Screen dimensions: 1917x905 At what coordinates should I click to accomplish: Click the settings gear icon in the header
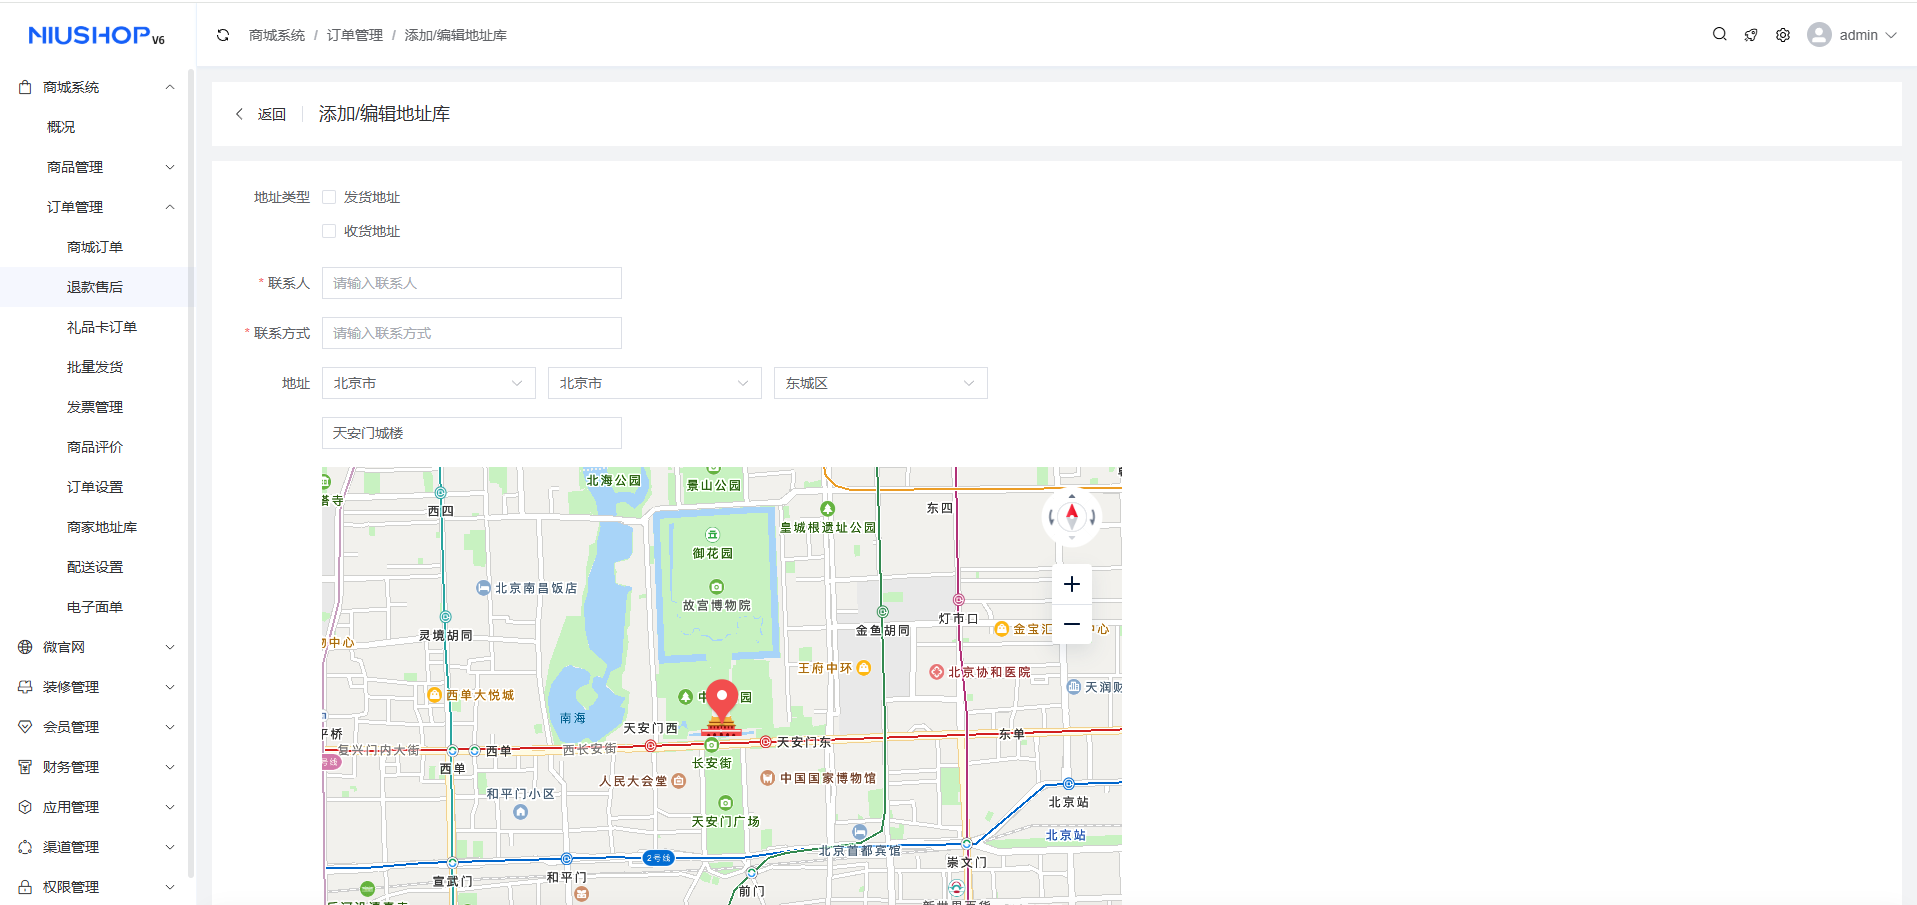(1782, 35)
